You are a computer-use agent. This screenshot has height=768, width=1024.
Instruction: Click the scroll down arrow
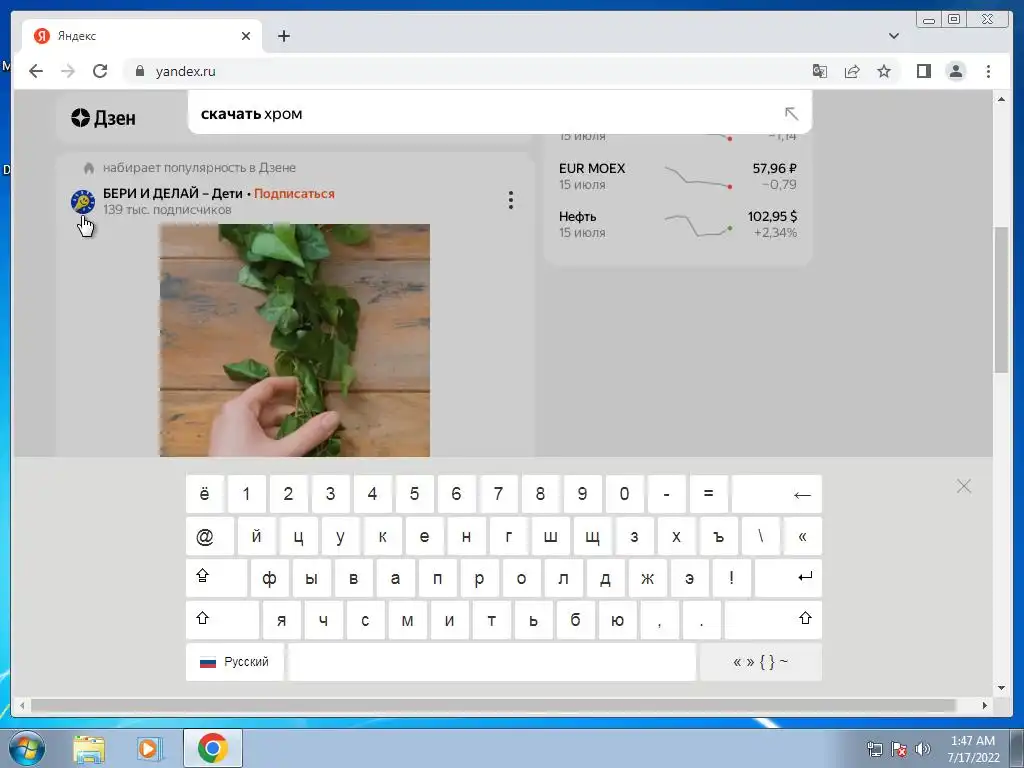(x=1001, y=687)
